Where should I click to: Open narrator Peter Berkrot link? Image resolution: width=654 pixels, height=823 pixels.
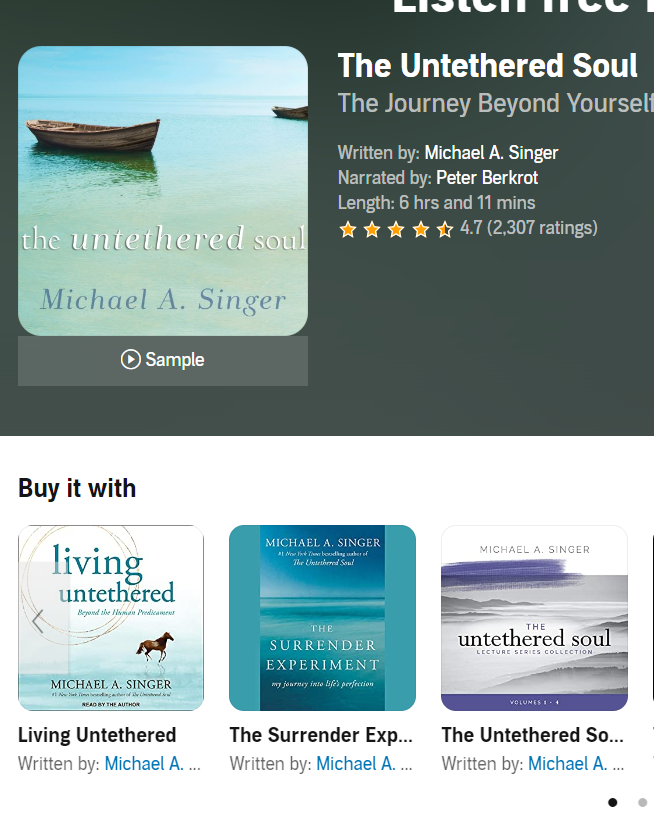coord(487,178)
